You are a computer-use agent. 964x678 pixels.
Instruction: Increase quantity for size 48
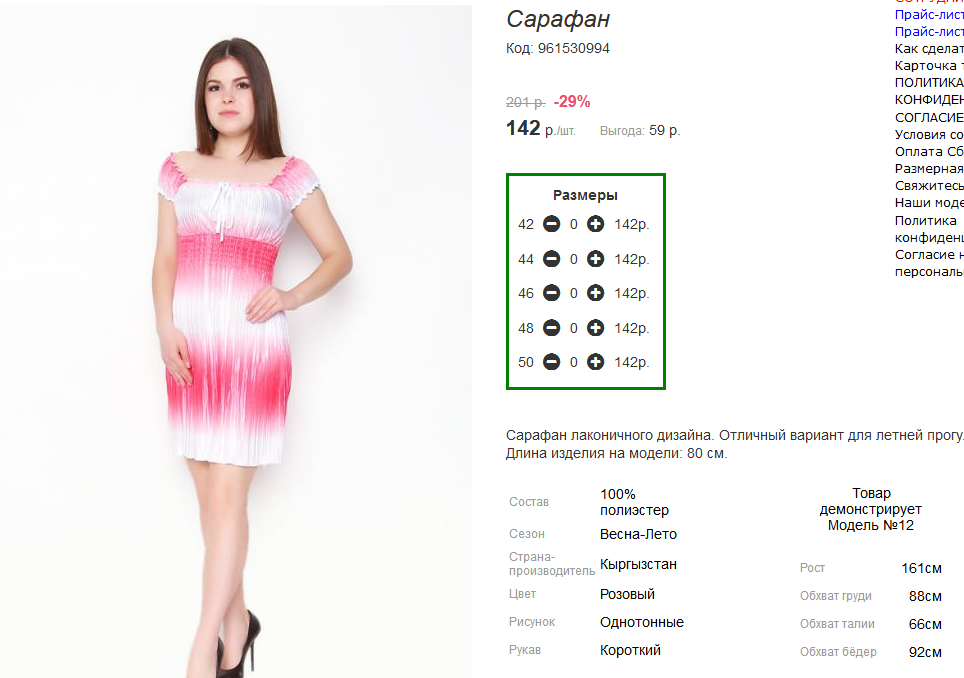(595, 328)
